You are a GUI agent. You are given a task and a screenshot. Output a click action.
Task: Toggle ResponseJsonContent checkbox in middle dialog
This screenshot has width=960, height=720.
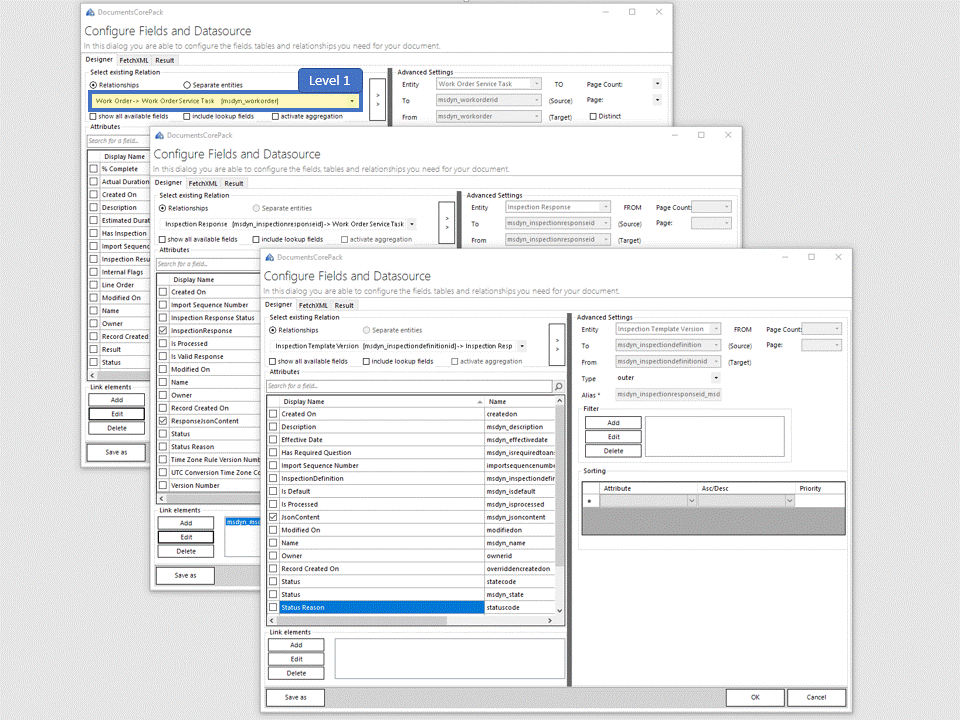pos(163,421)
